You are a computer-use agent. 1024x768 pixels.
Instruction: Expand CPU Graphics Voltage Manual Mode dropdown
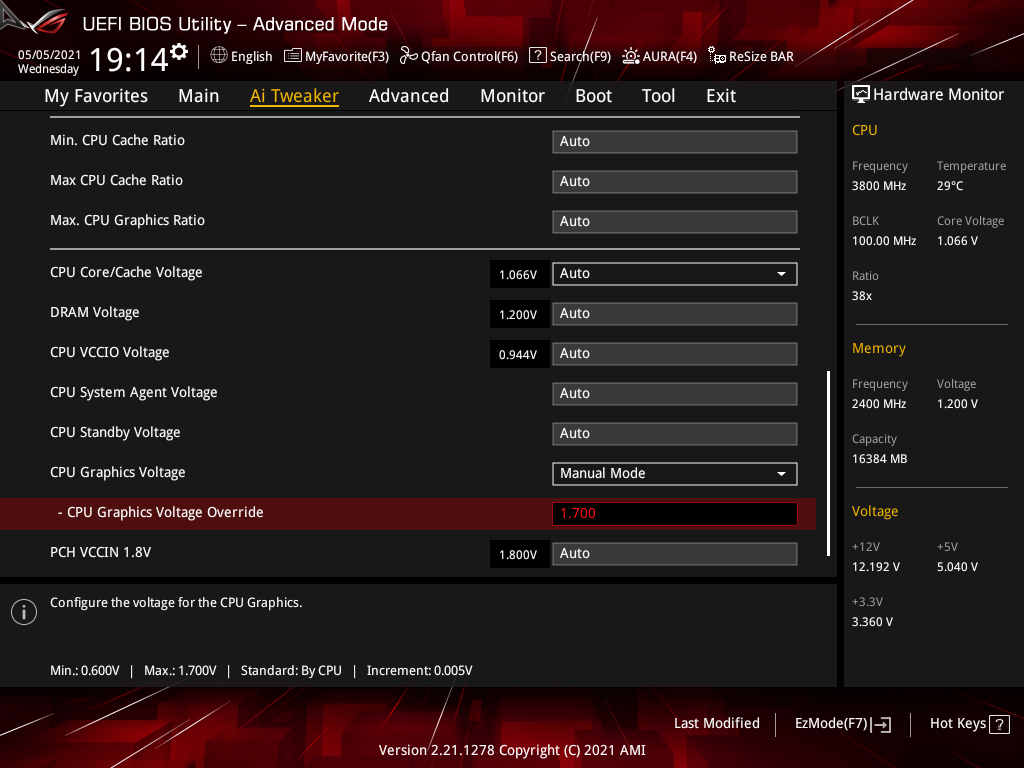(675, 473)
